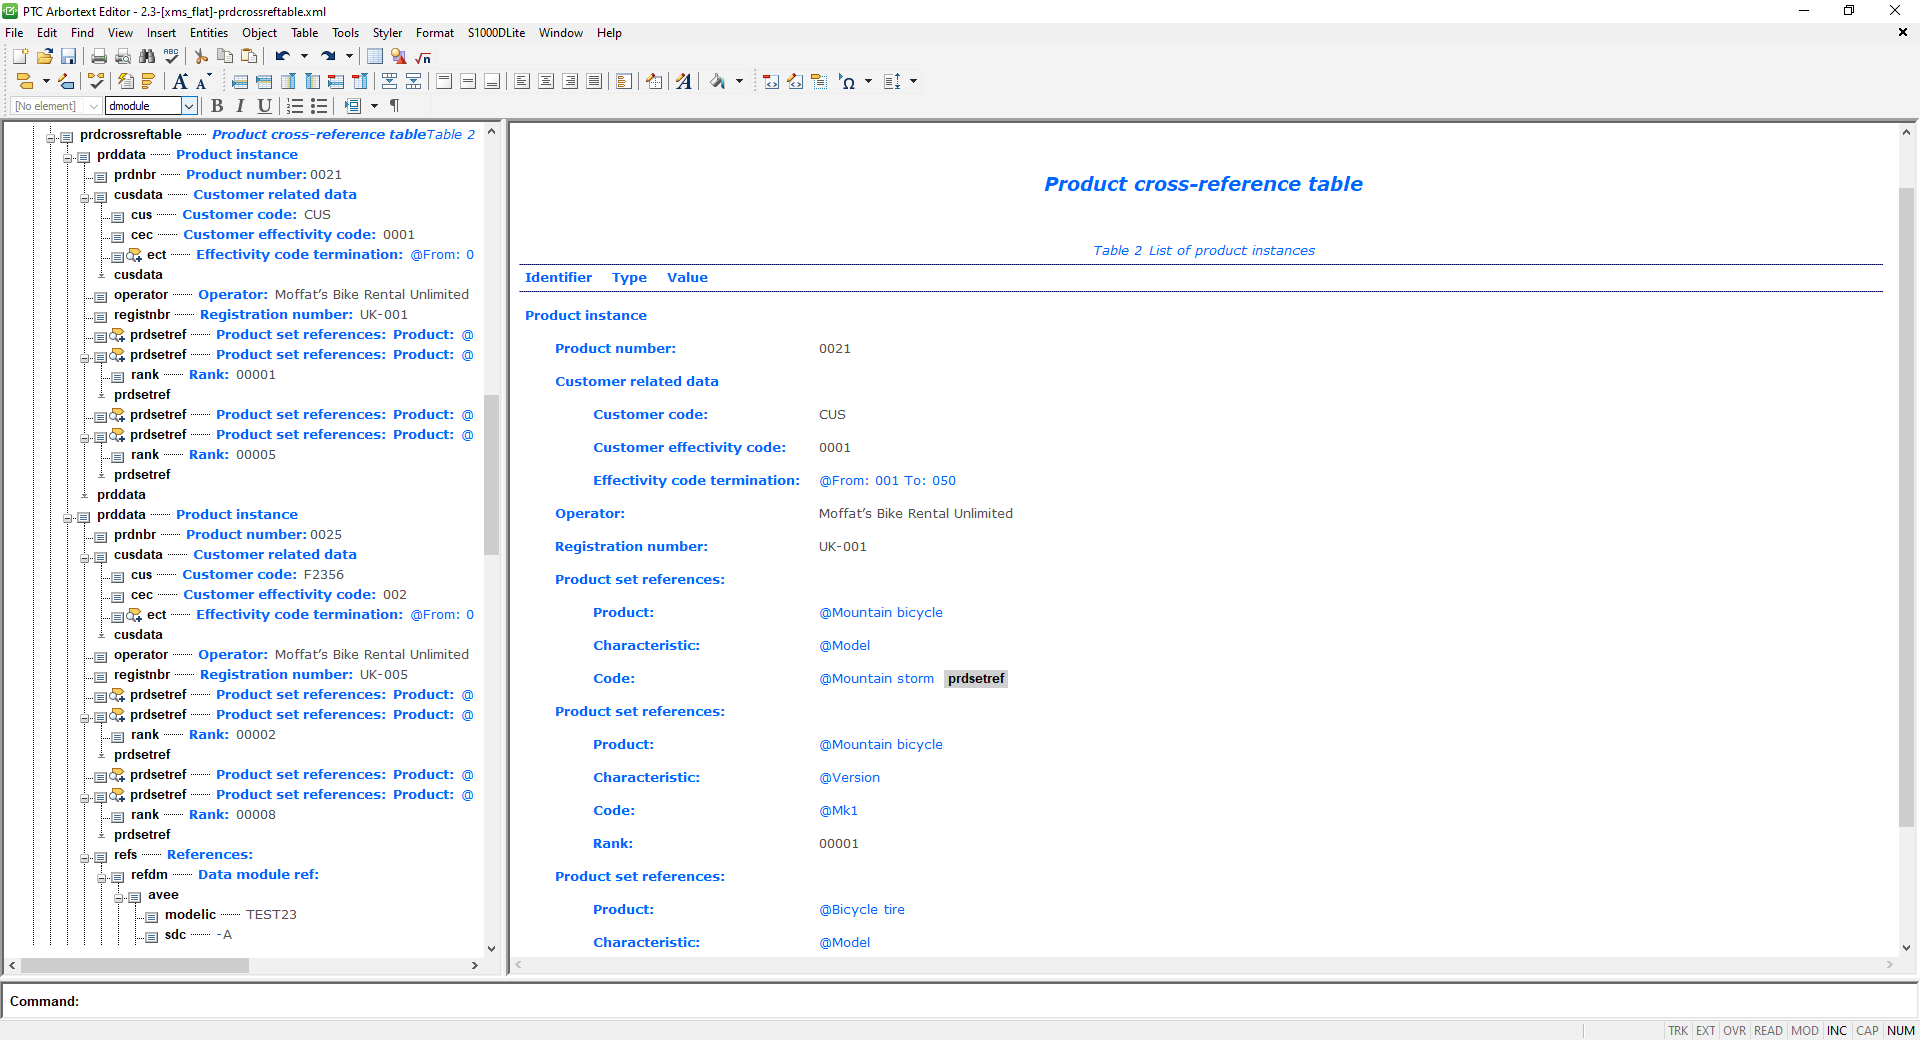The image size is (1920, 1040).
Task: Toggle italic formatting
Action: 240,106
